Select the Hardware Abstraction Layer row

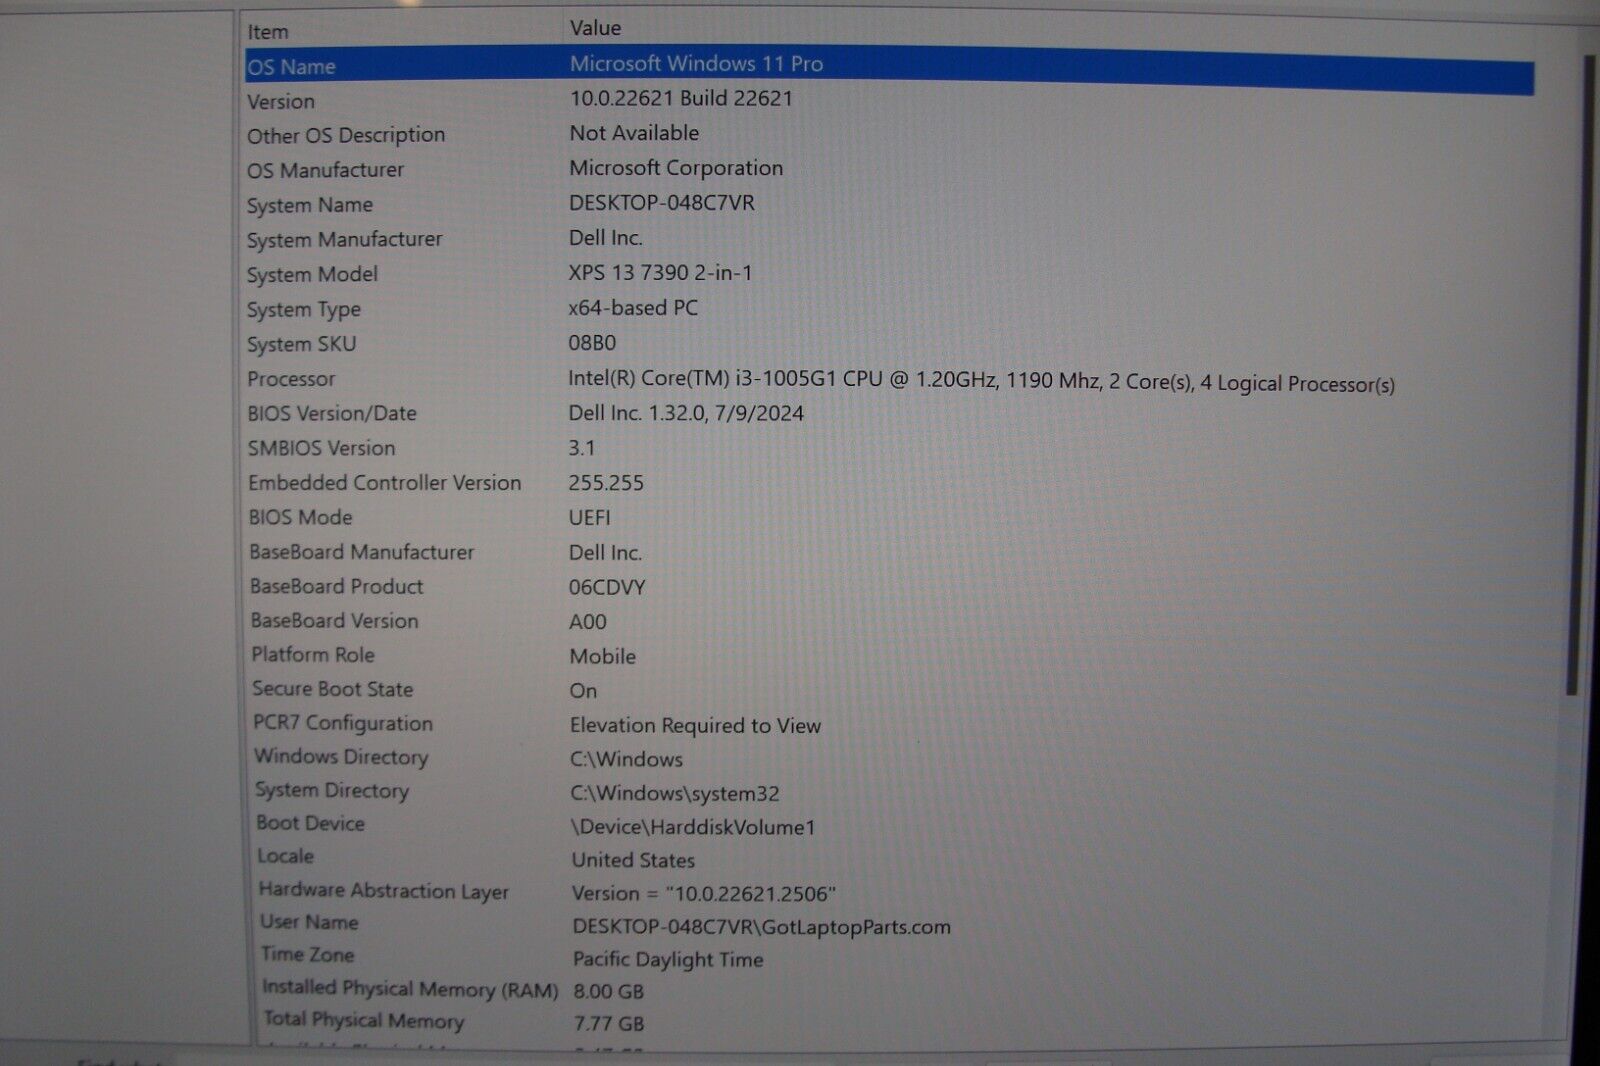click(384, 891)
